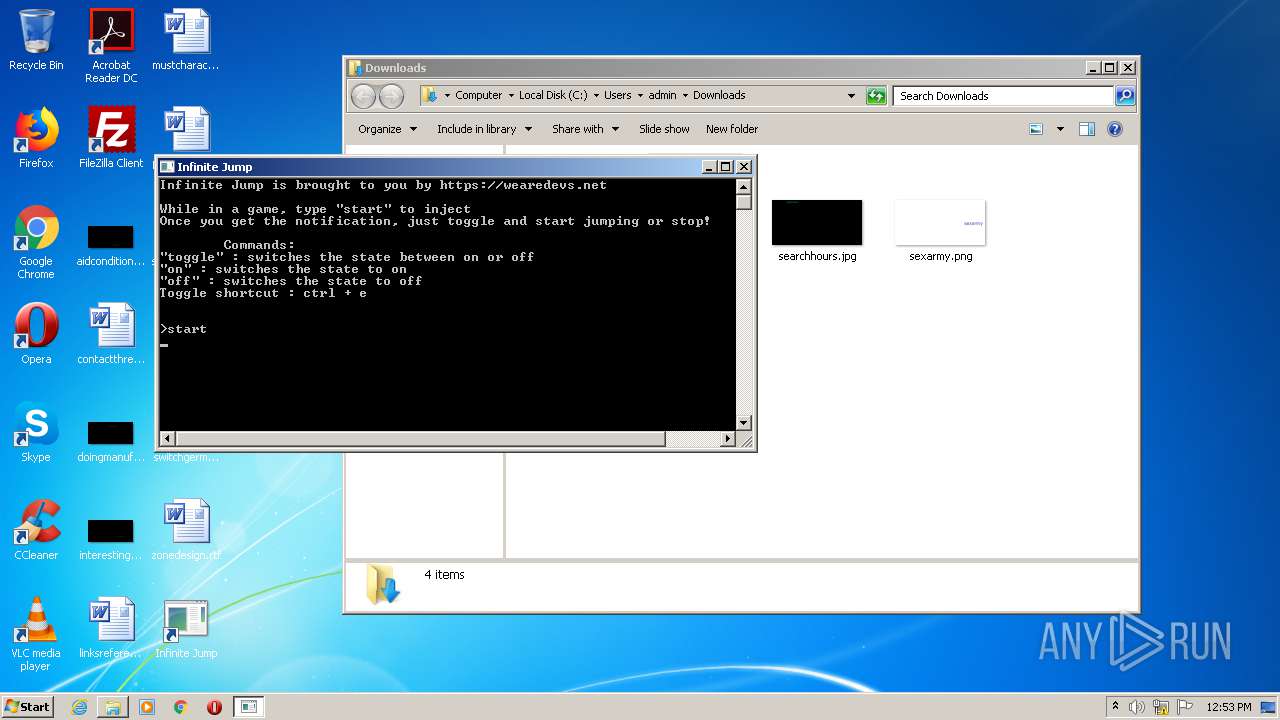Click Internet Explorer taskbar icon
Screen dimensions: 1280x720
click(79, 707)
